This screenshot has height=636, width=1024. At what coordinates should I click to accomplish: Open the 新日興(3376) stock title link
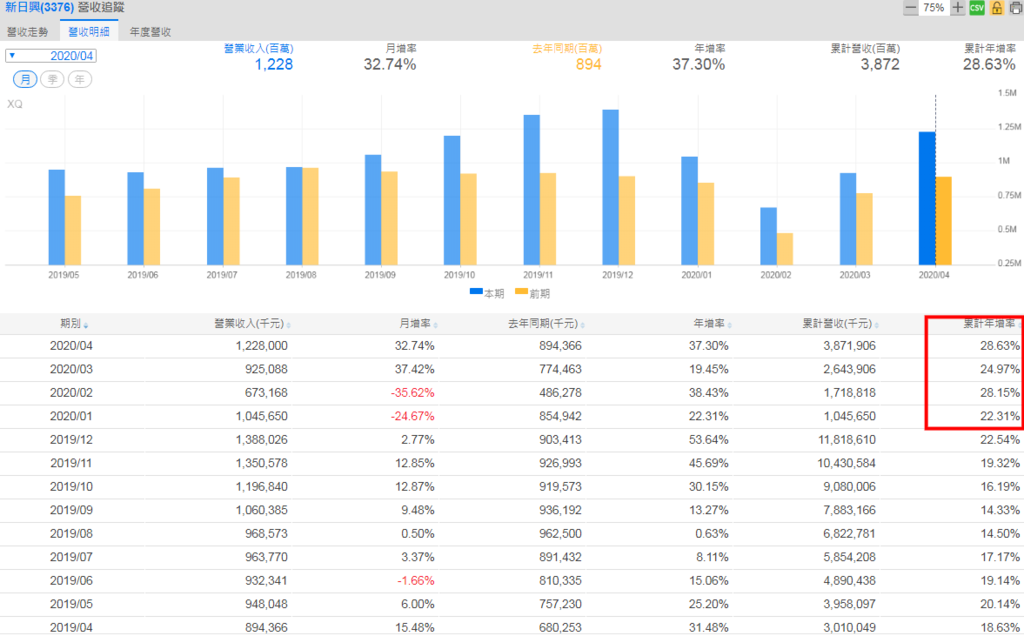[39, 7]
